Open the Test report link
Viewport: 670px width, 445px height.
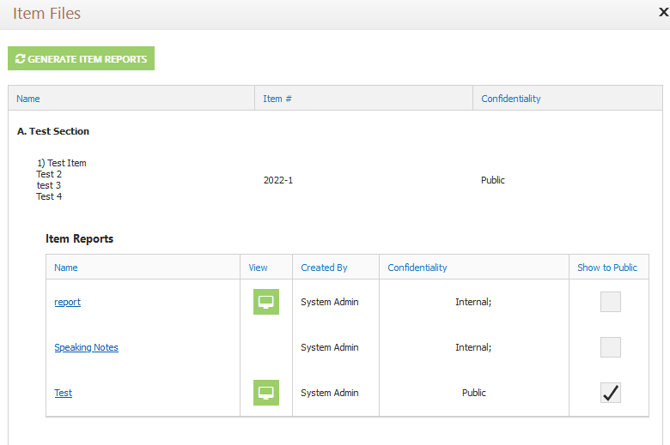tap(63, 393)
